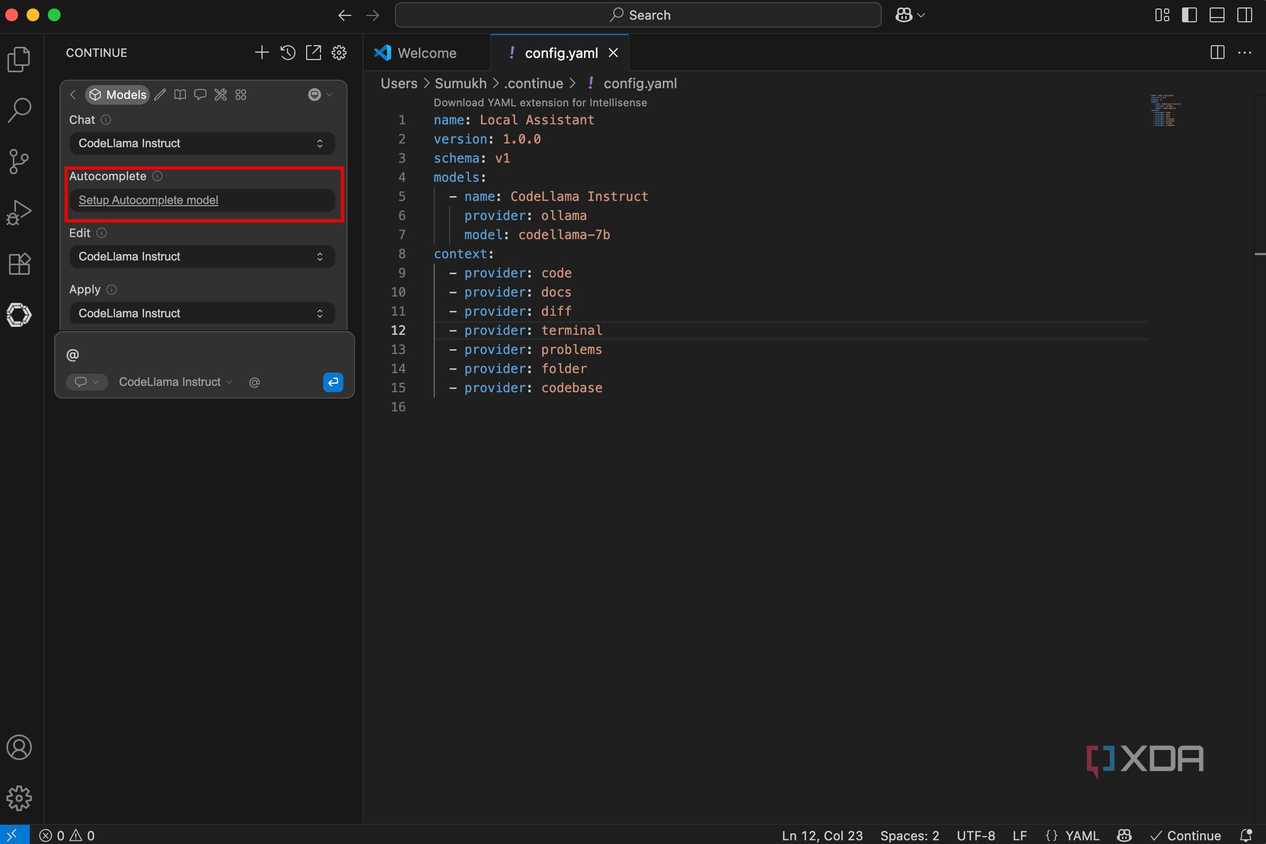Split the editor right

(1217, 53)
